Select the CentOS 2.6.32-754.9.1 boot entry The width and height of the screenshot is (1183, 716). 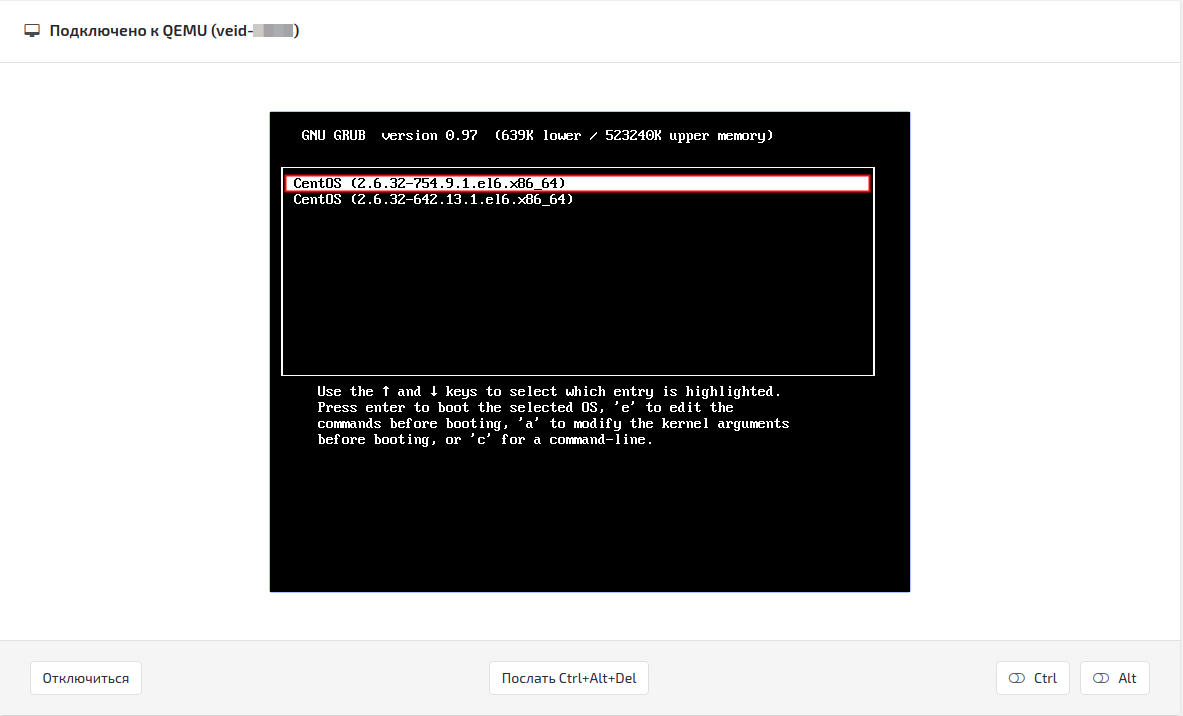[578, 183]
